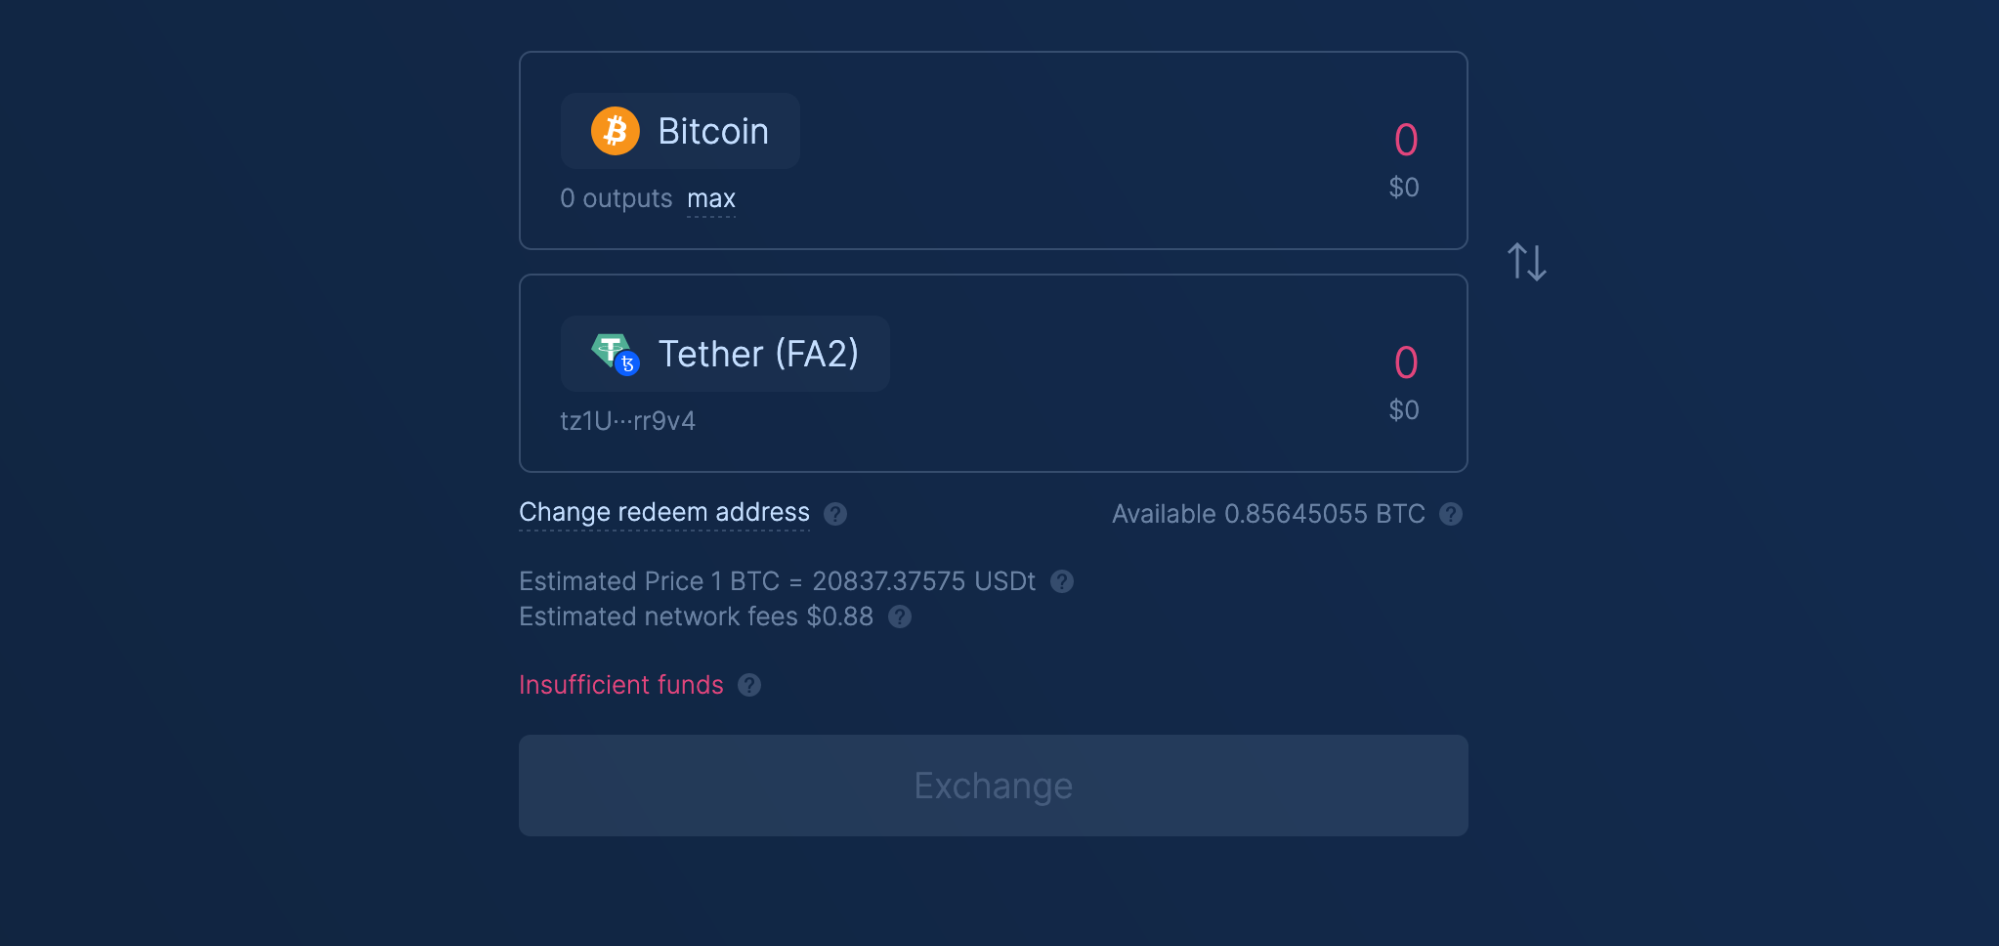Click help icon next to Available BTC

coord(1450,514)
